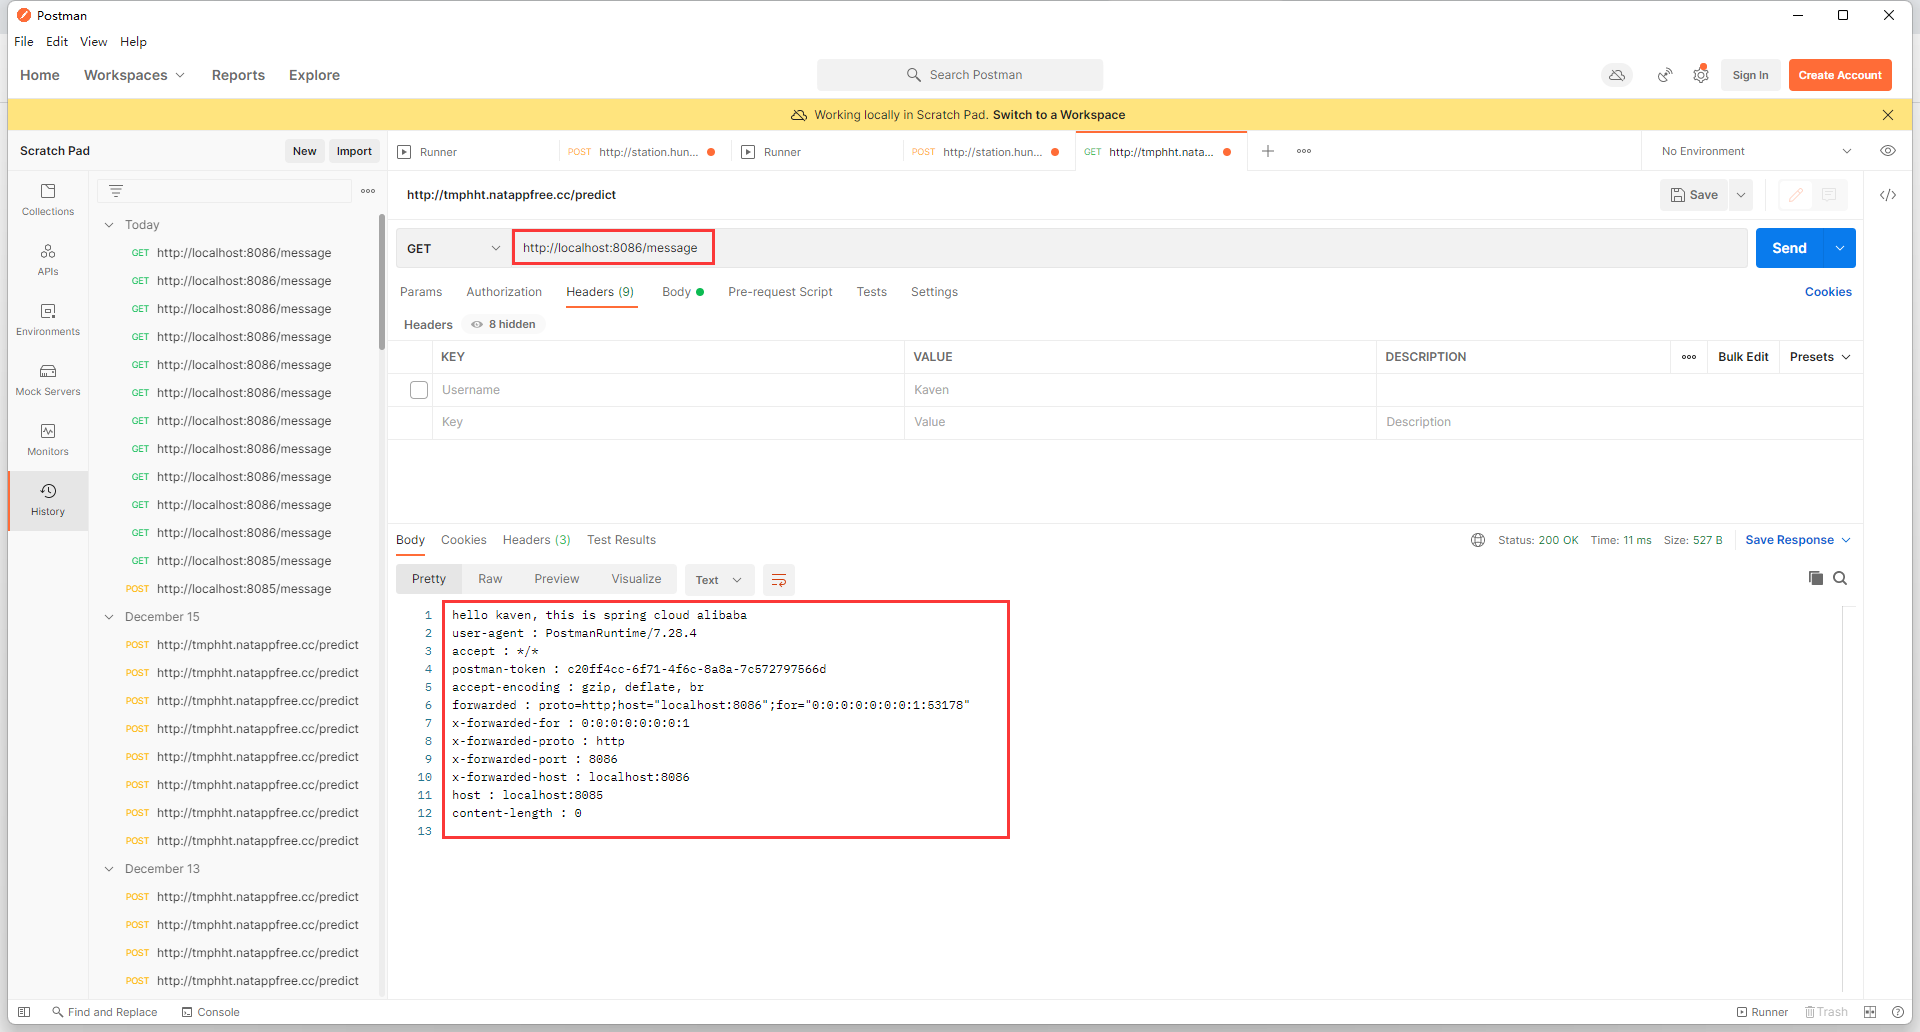1920x1032 pixels.
Task: Open the Workspaces menu
Action: [134, 75]
